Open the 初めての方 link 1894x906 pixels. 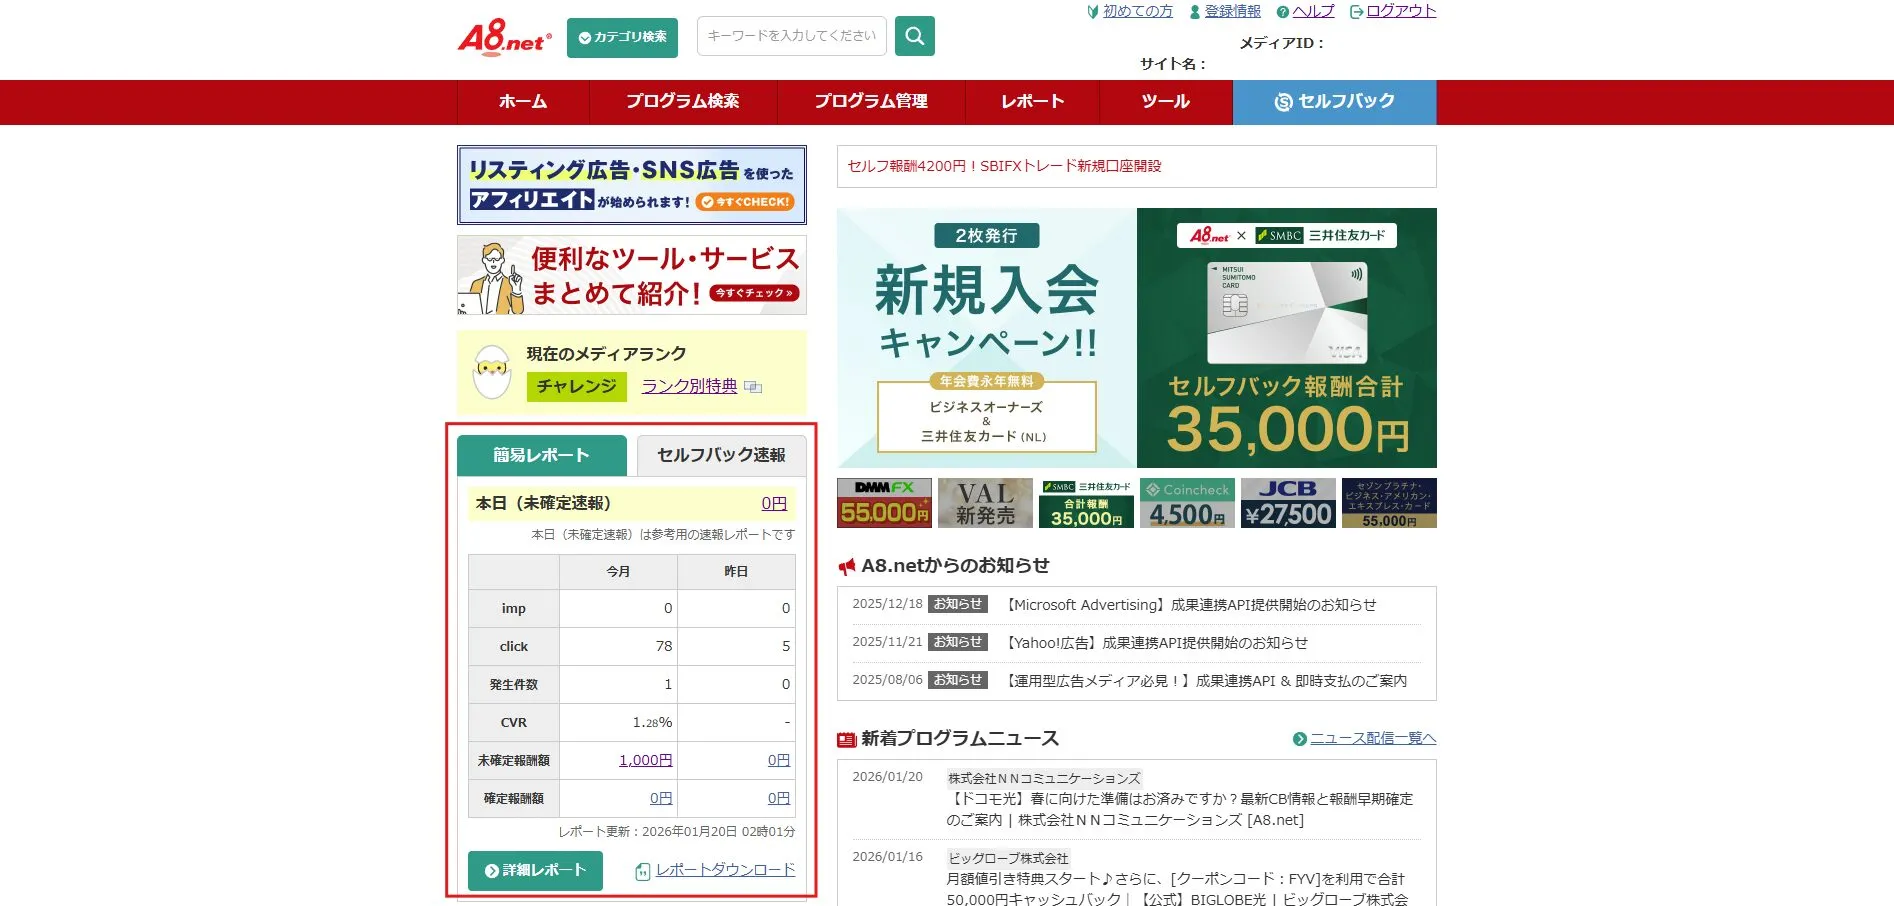[x=1137, y=11]
